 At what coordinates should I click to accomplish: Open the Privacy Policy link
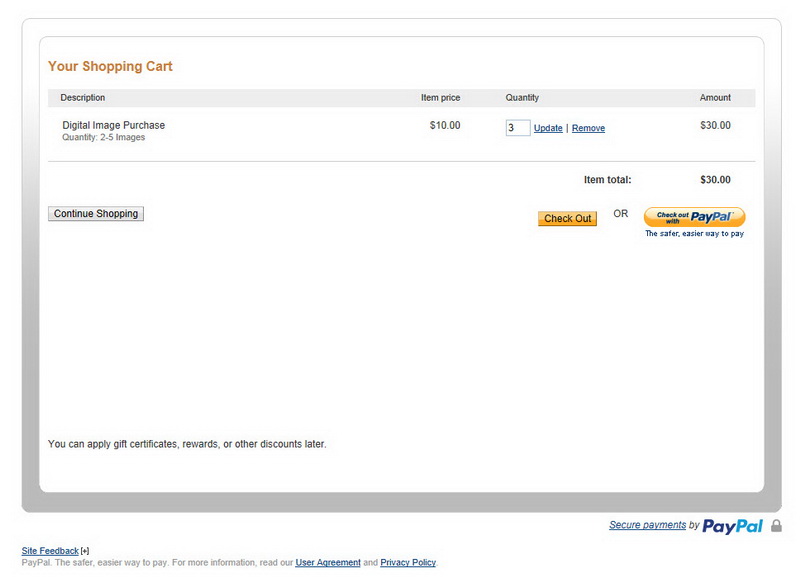(x=408, y=563)
